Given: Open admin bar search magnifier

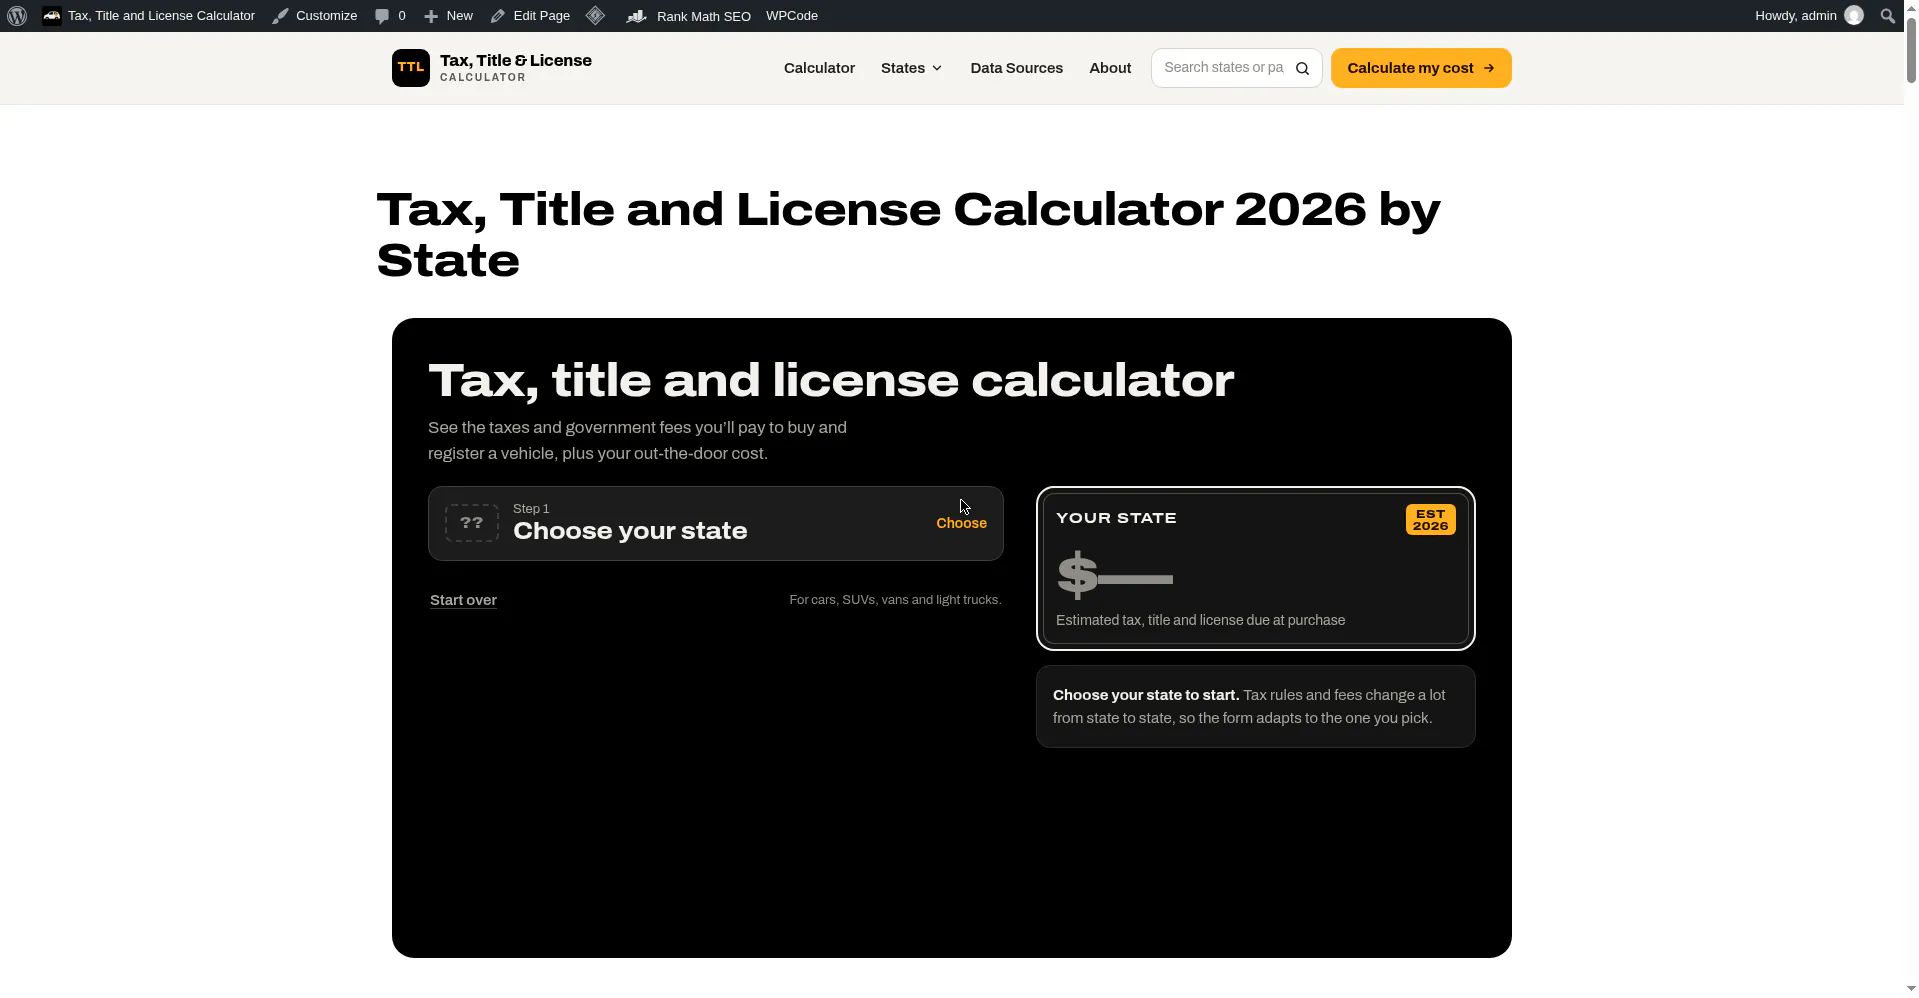Looking at the screenshot, I should pos(1888,16).
